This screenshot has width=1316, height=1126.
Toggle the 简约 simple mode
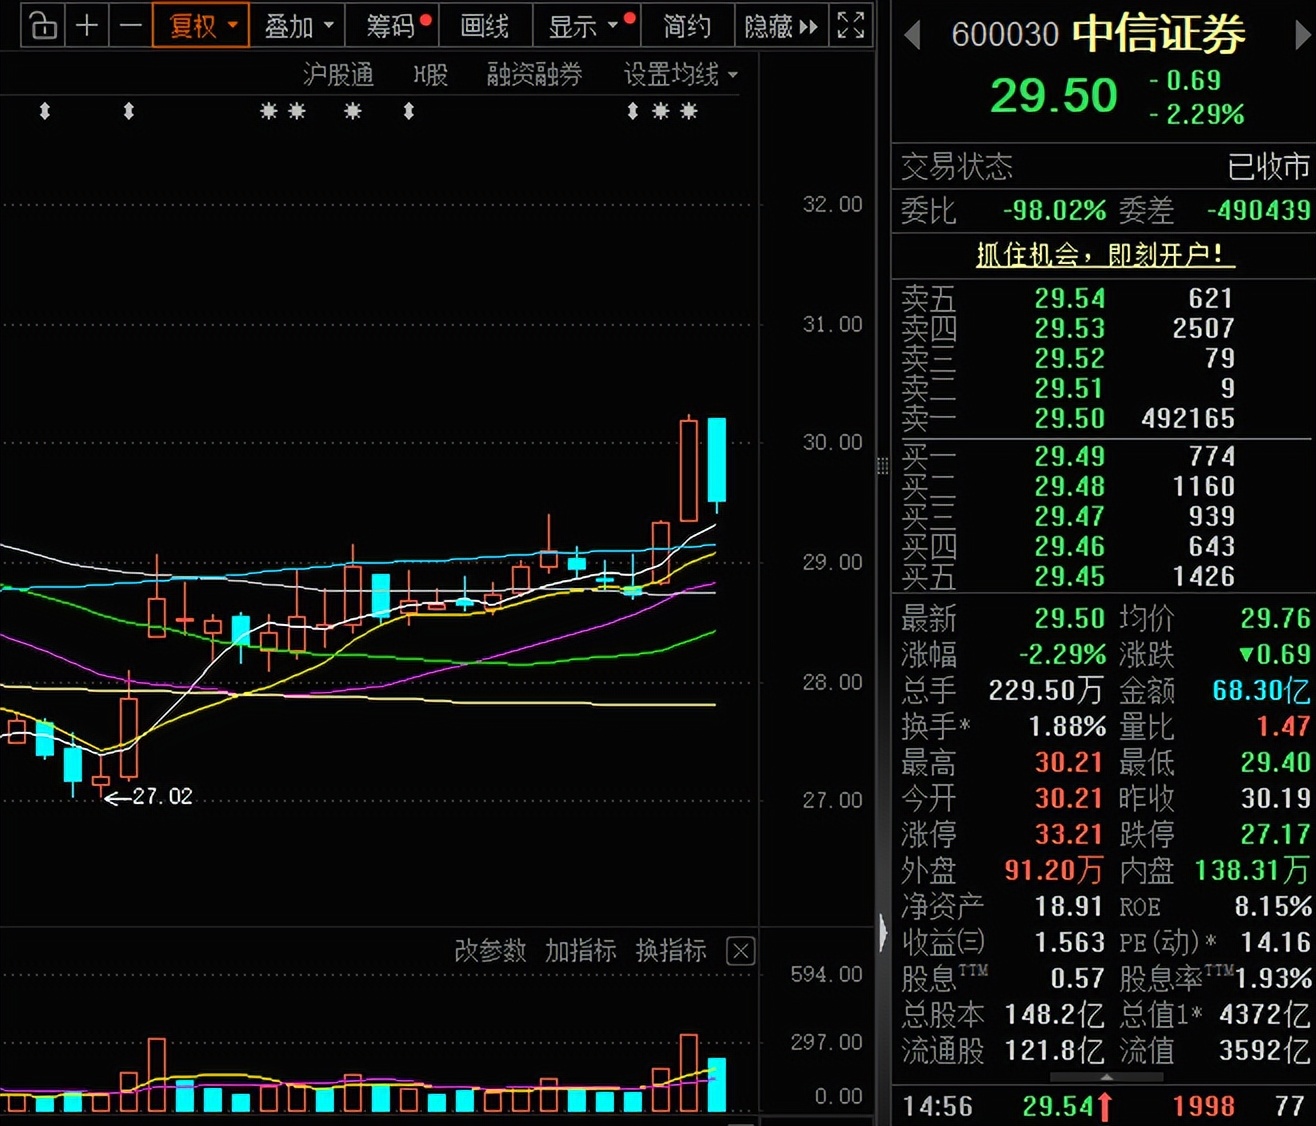tap(686, 26)
